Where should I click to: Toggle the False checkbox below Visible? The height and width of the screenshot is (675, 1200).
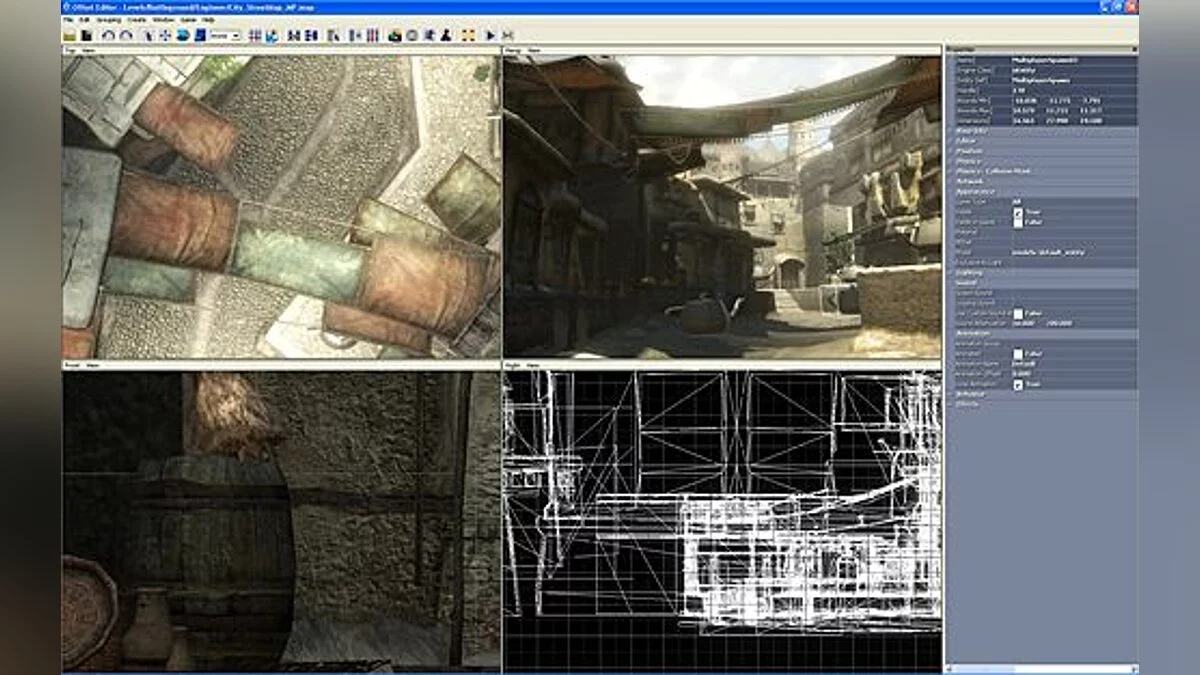1018,221
